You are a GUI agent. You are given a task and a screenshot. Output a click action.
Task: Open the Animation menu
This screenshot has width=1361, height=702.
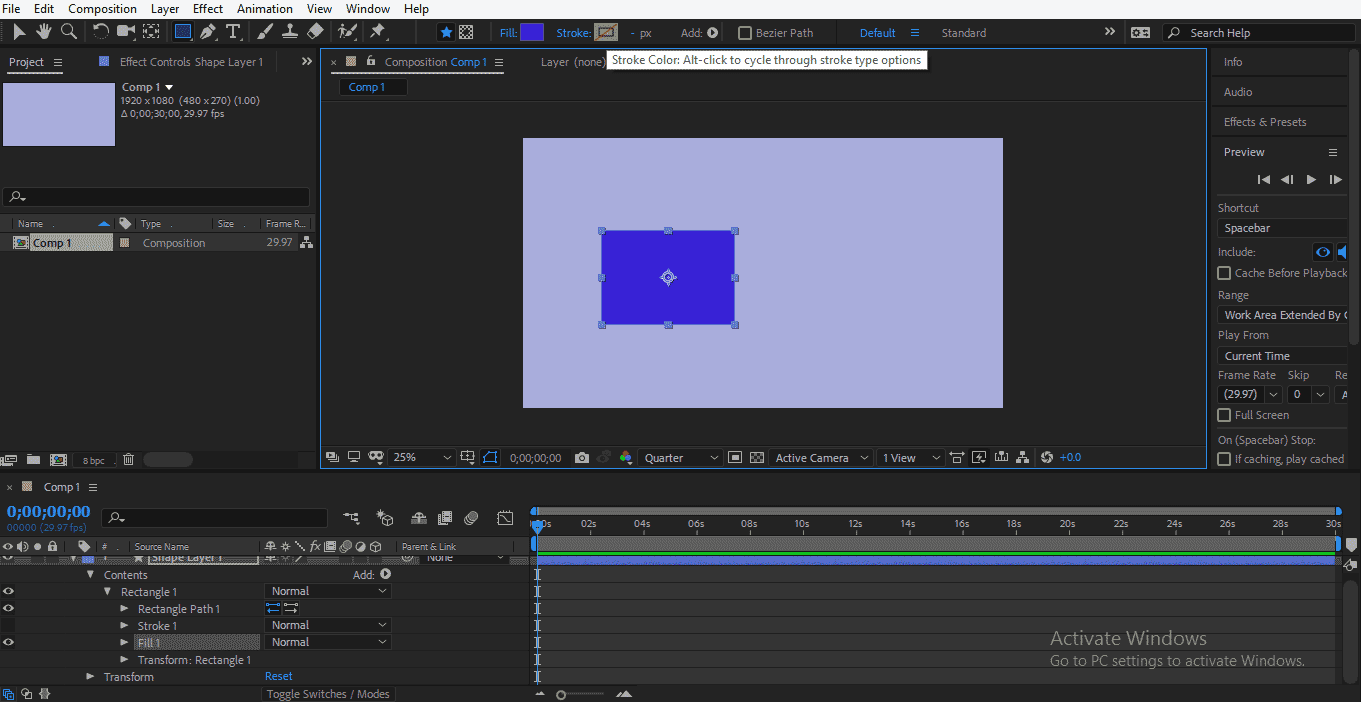265,9
